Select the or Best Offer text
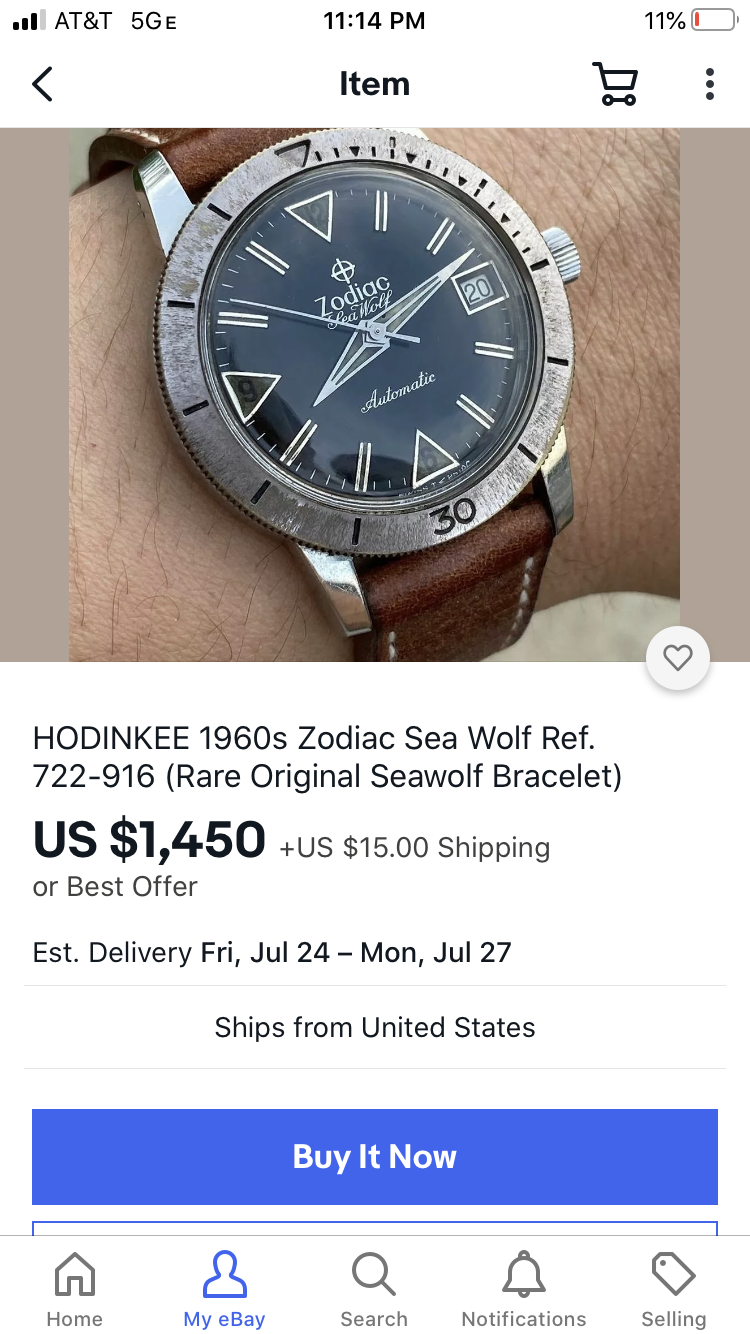 [x=115, y=887]
